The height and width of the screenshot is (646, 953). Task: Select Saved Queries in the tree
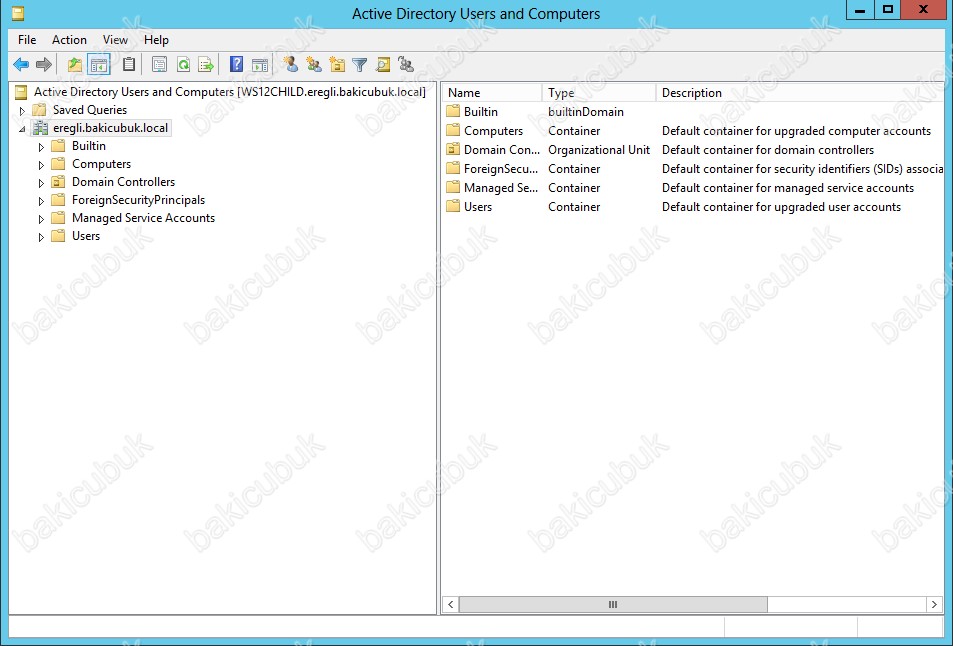(x=90, y=110)
